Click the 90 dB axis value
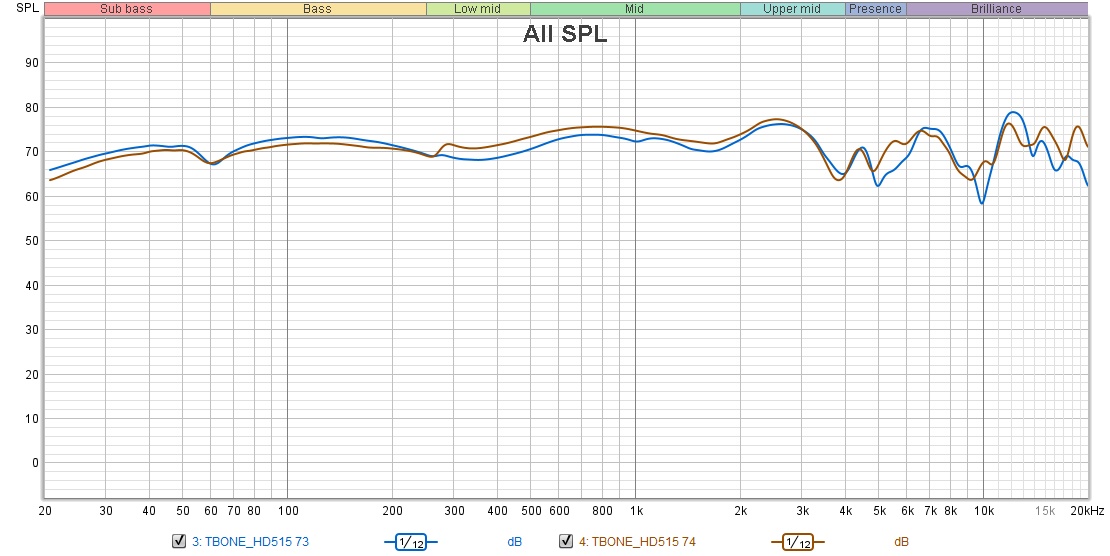 31,63
